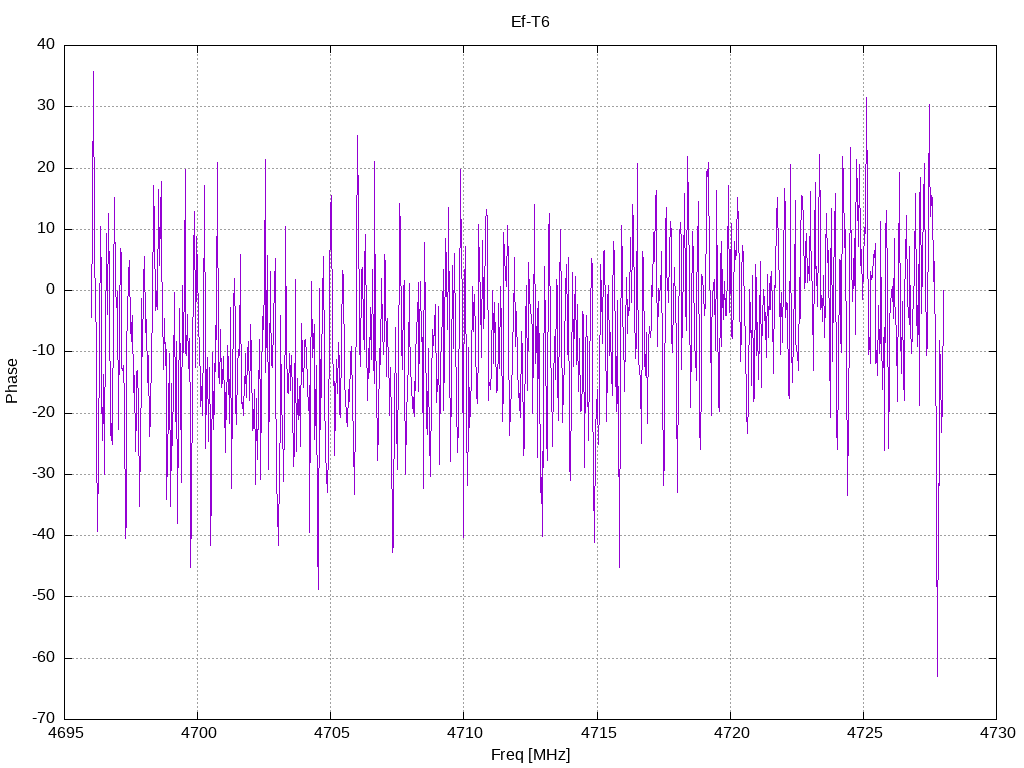Click y-axis tick label -20
This screenshot has width=1024, height=768.
(x=44, y=412)
